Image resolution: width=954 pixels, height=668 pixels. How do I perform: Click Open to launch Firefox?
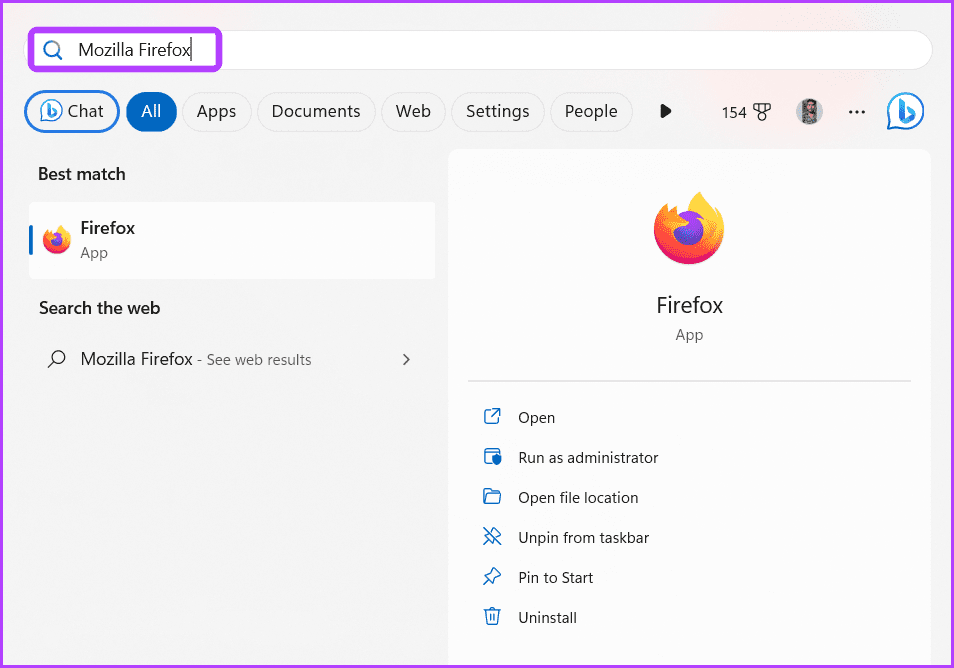536,417
